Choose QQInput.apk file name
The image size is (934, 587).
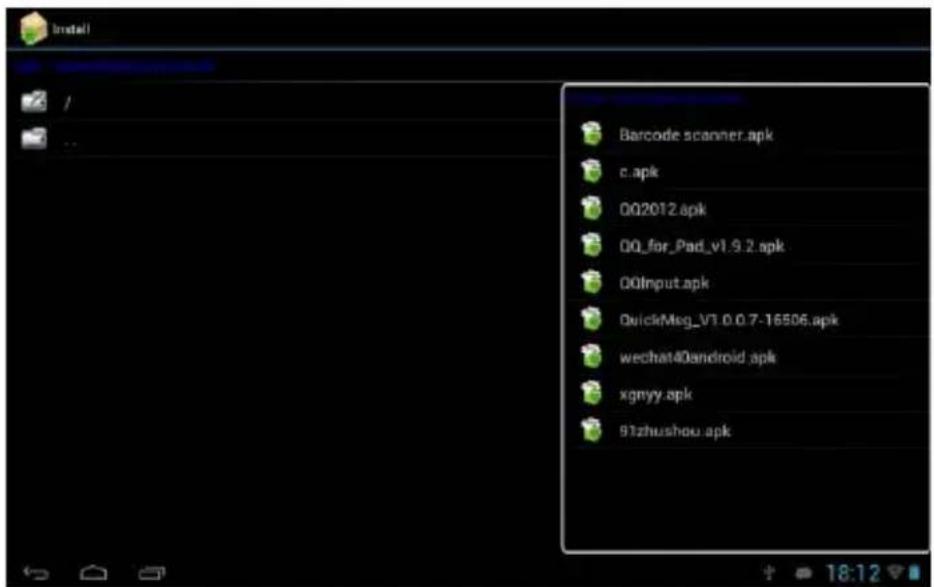pos(664,283)
